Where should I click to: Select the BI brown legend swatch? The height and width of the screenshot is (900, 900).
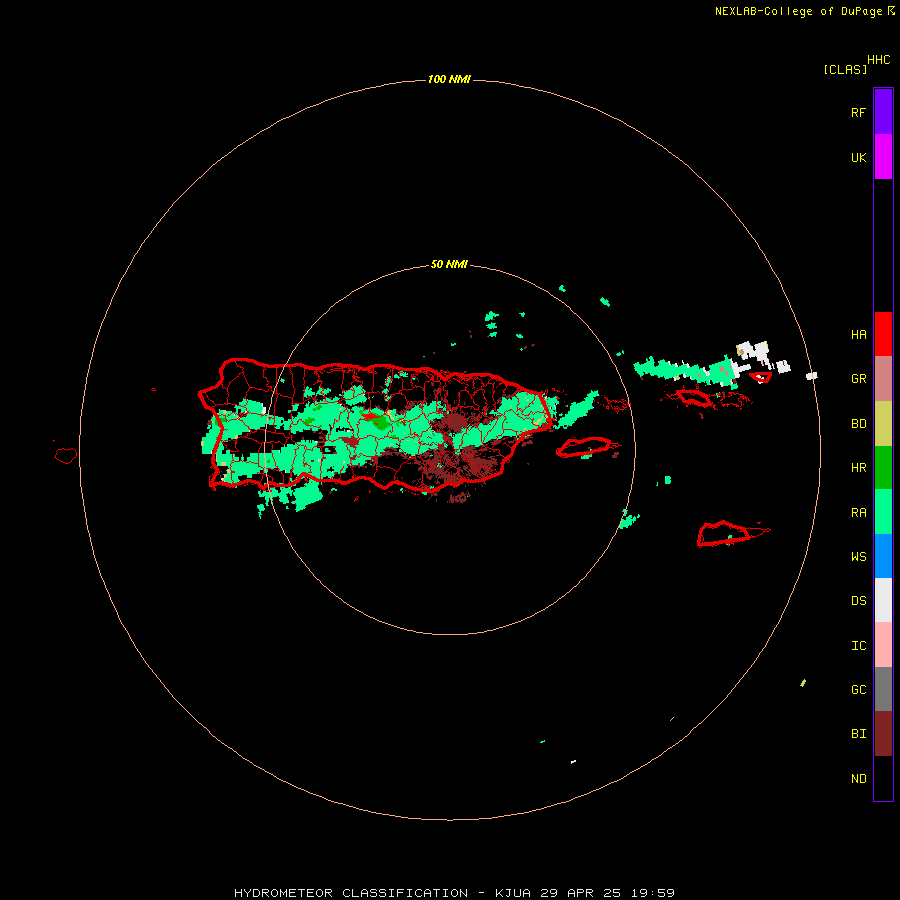tap(883, 734)
